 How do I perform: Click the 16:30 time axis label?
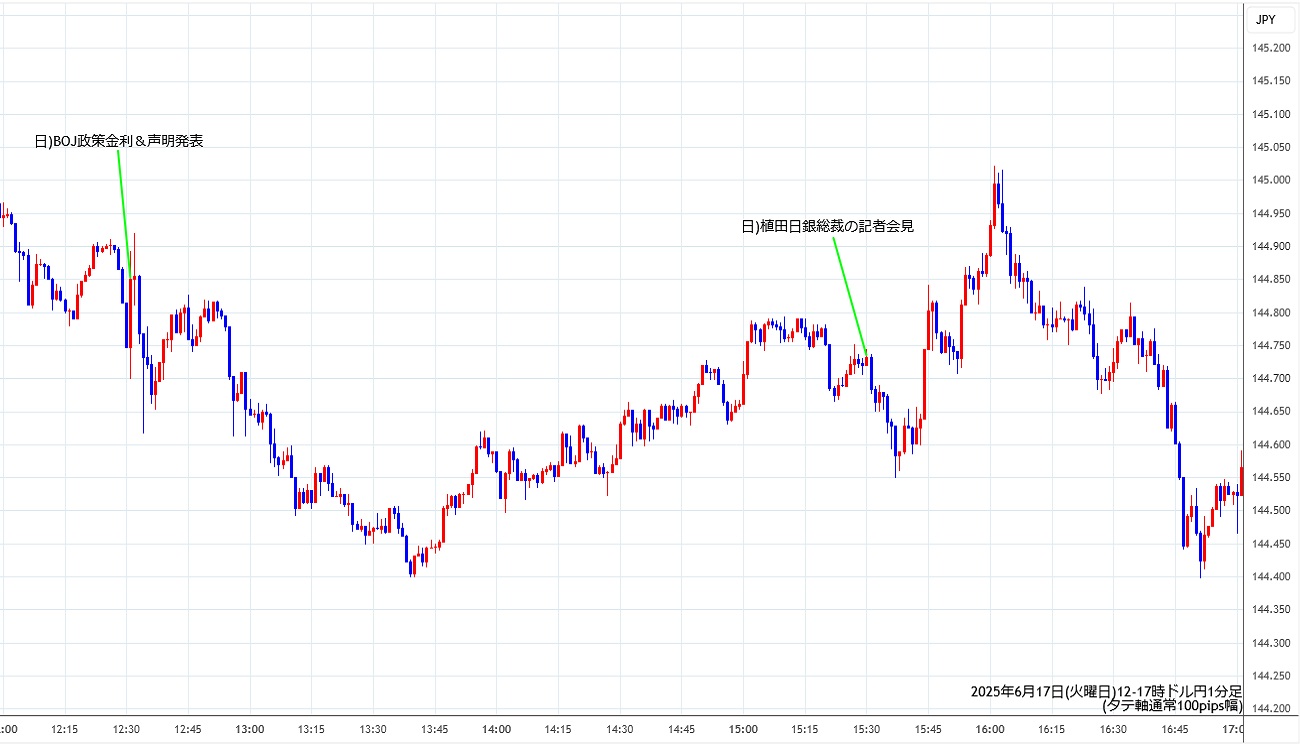coord(1114,729)
